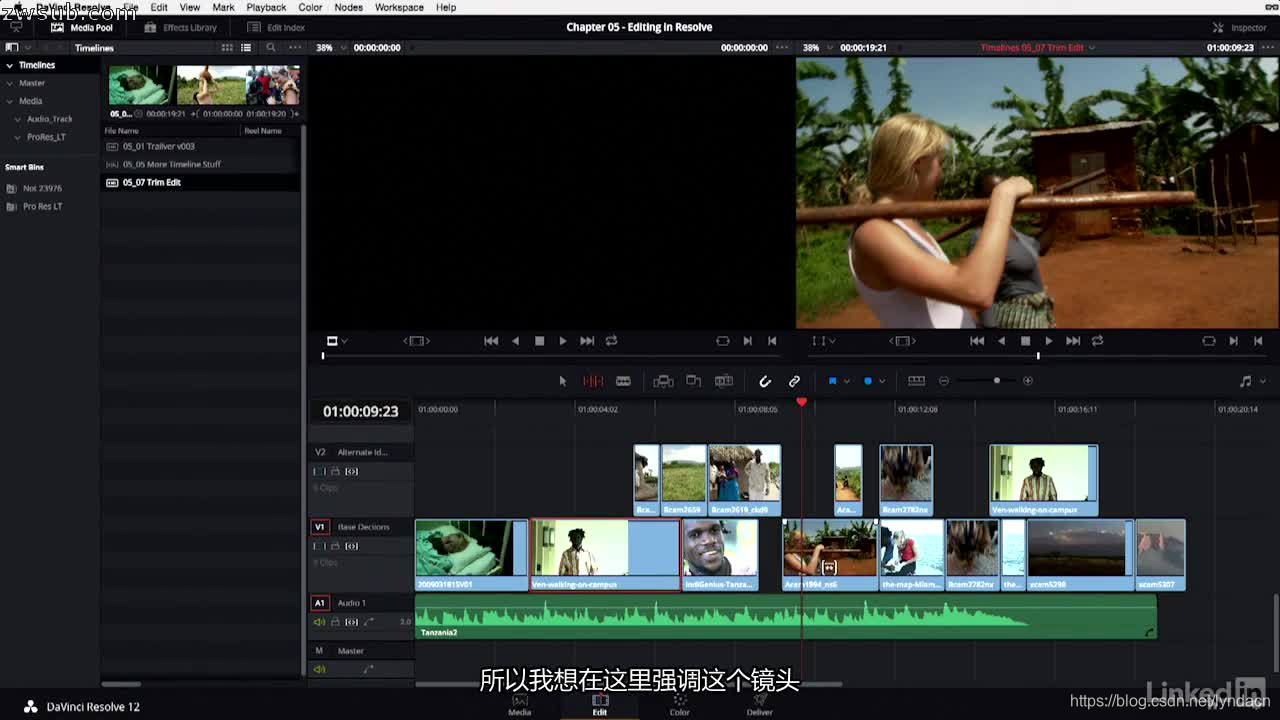Switch to the Deliver page

pos(760,704)
